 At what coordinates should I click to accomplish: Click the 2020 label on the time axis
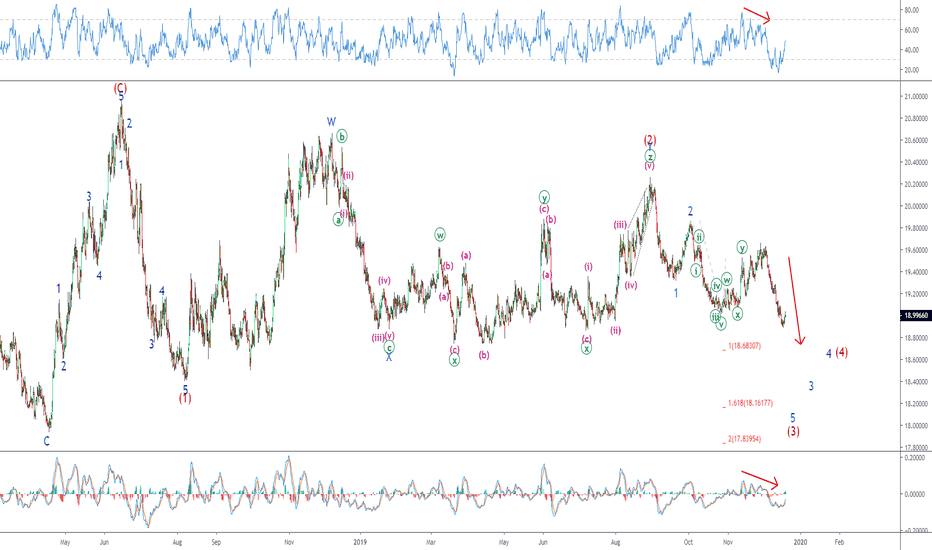[800, 540]
